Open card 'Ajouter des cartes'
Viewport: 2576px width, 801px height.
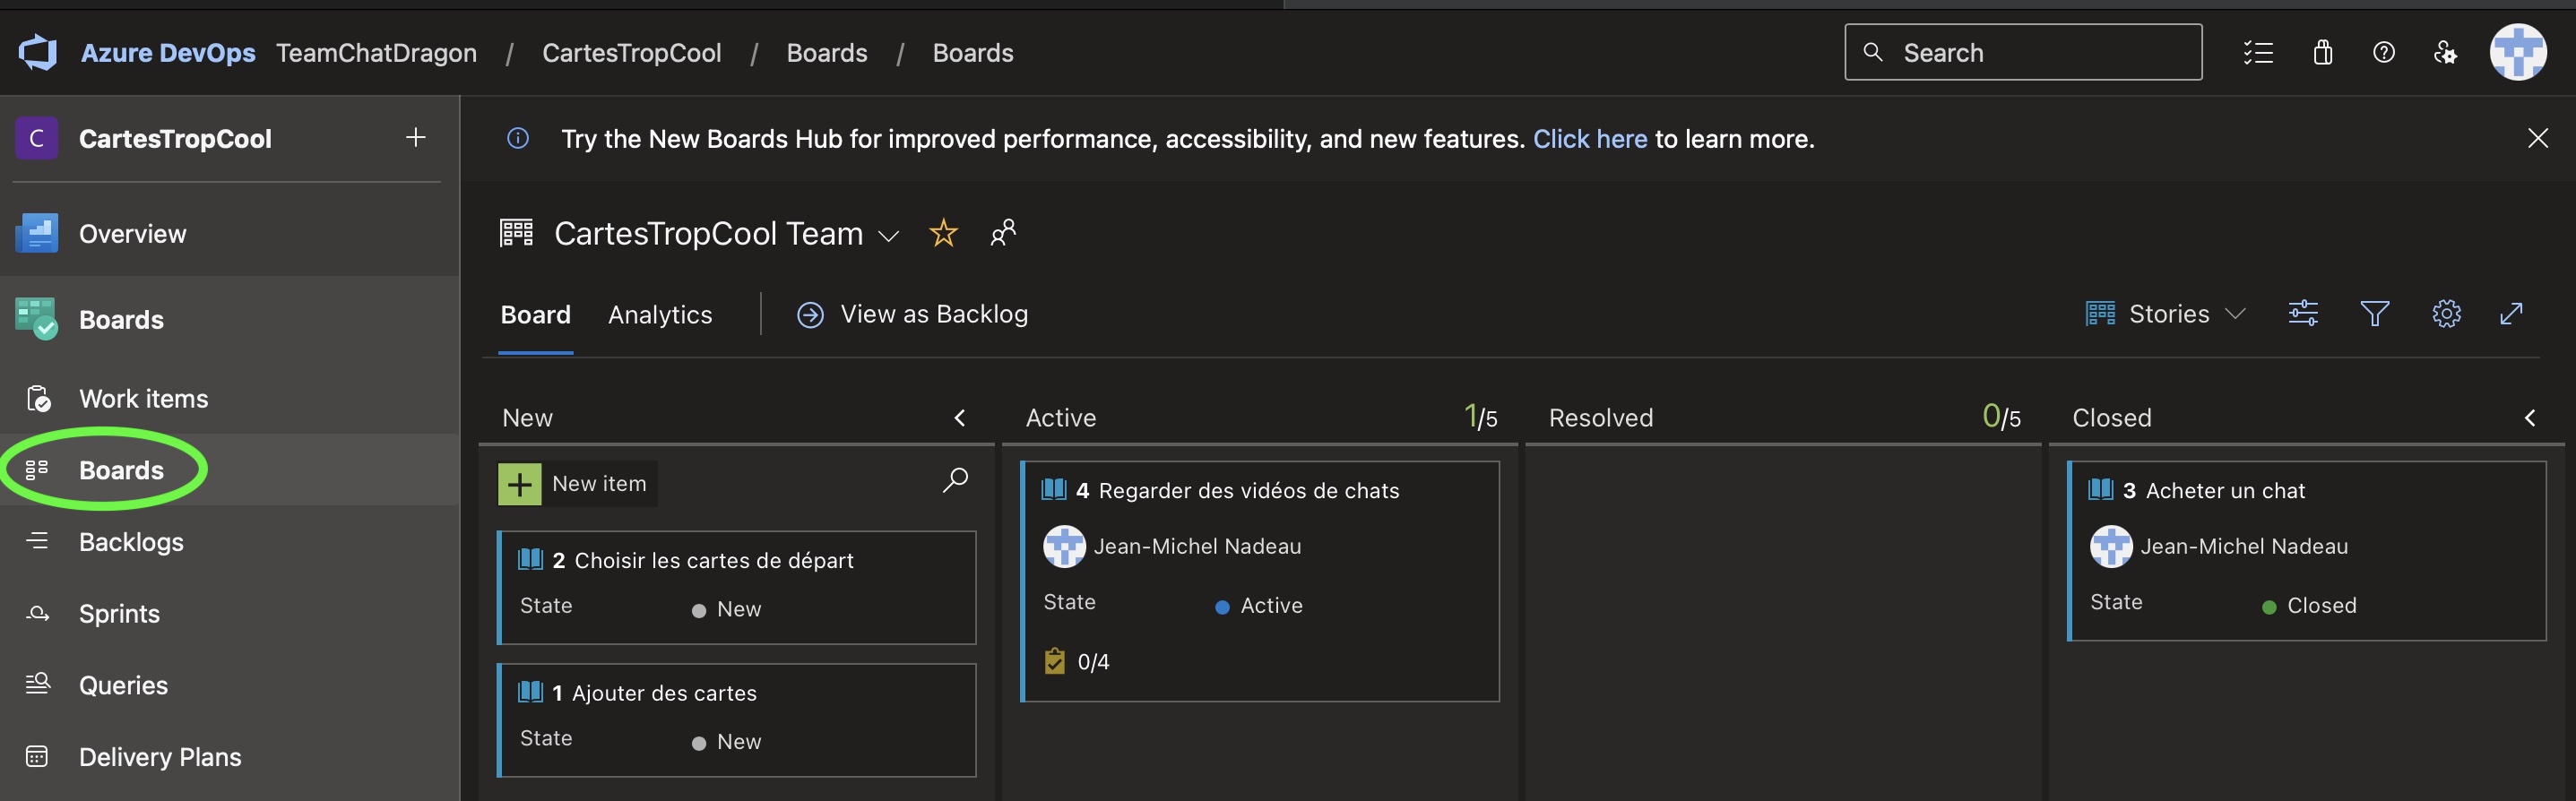coord(664,693)
